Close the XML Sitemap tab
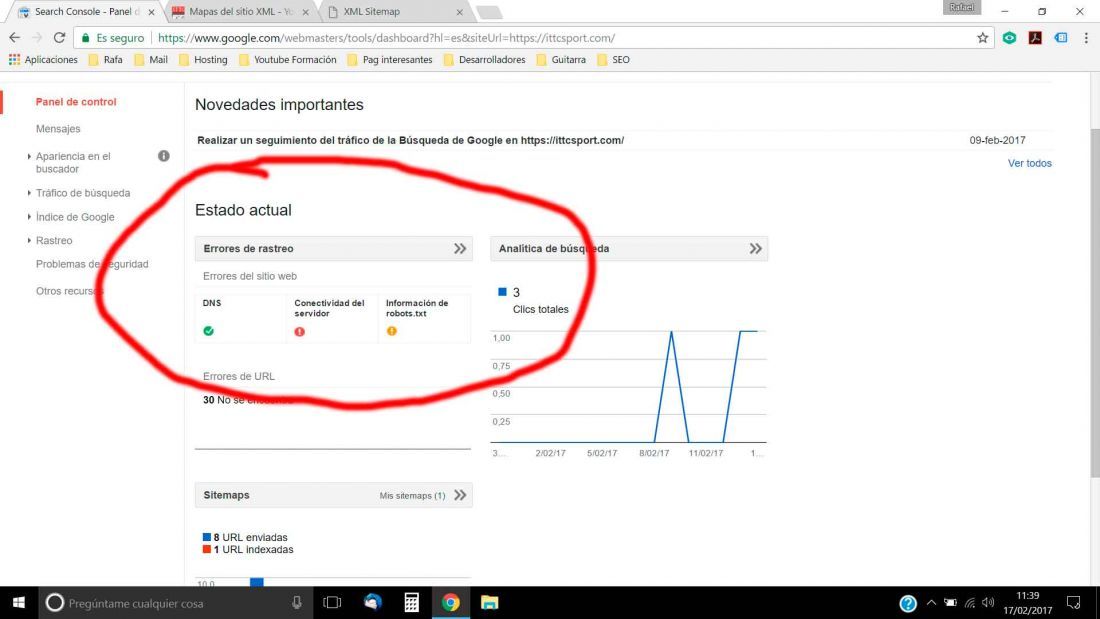The height and width of the screenshot is (619, 1100). tap(460, 12)
